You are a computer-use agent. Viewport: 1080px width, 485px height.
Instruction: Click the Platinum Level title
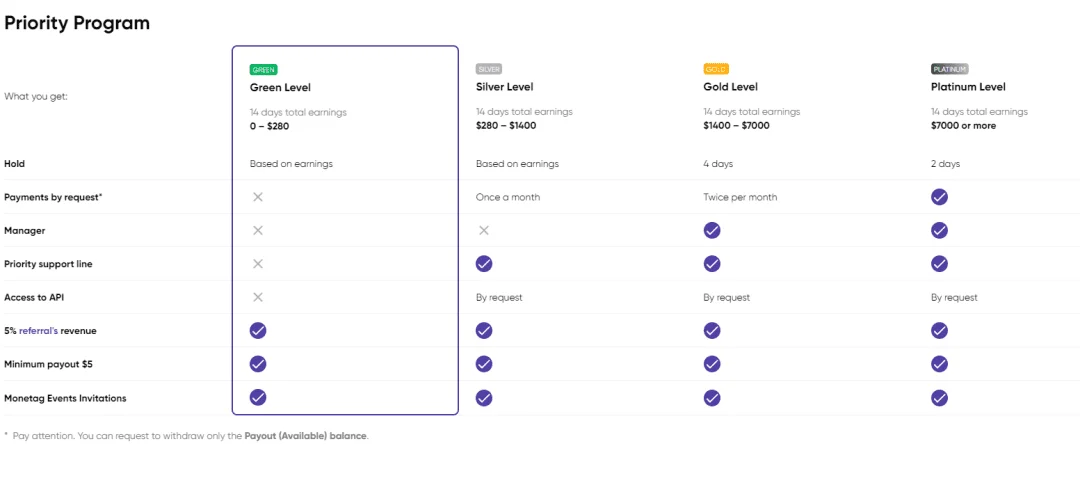968,87
